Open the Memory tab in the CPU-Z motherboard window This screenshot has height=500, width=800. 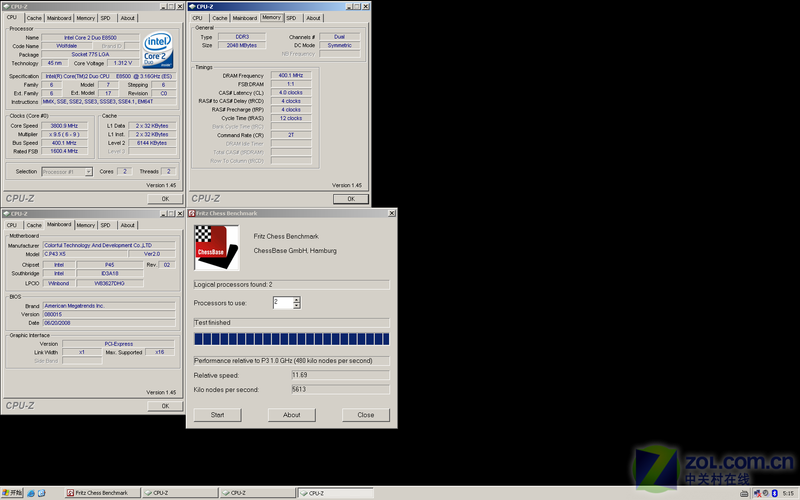click(86, 225)
